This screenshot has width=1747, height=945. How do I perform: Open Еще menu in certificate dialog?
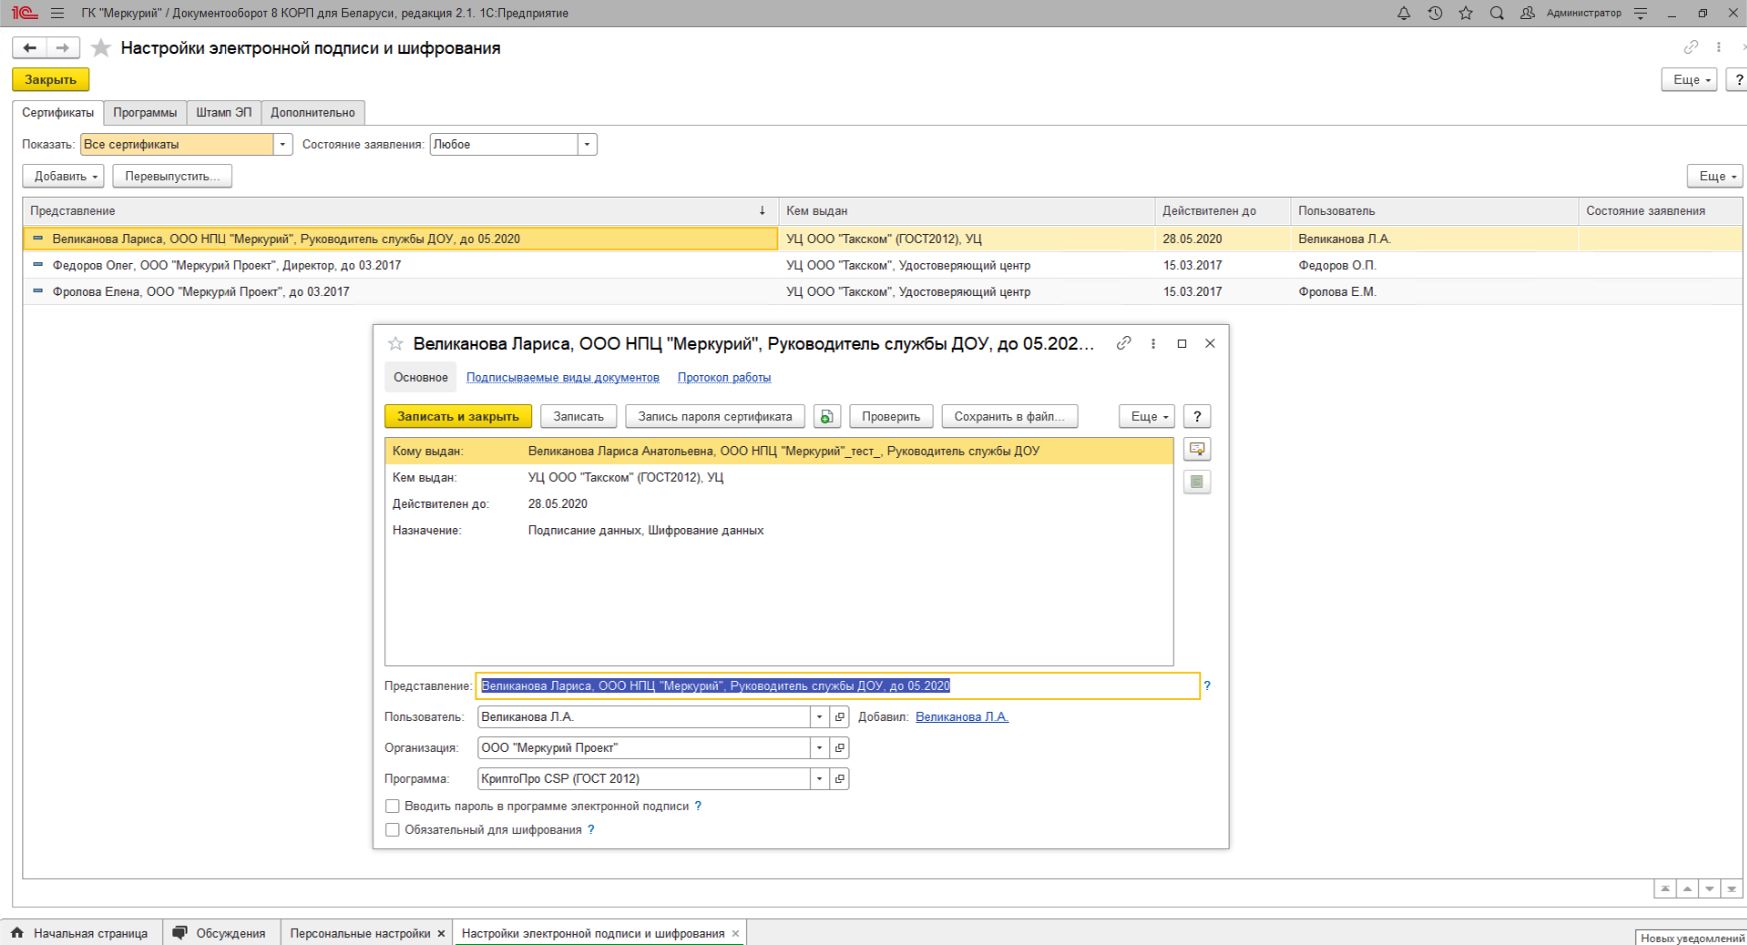[1147, 416]
